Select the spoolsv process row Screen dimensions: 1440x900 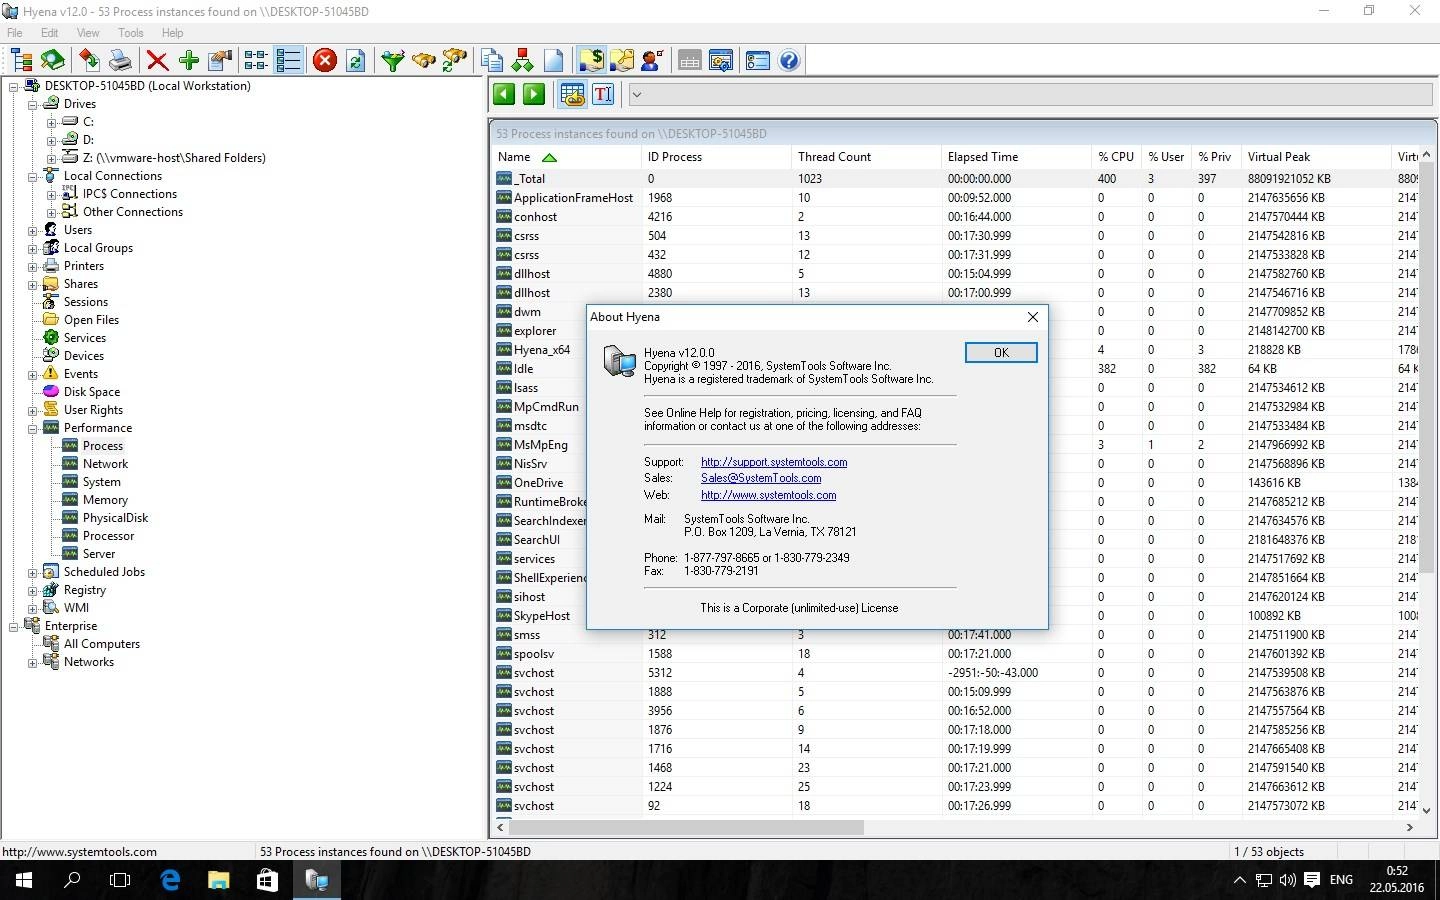[x=955, y=654]
